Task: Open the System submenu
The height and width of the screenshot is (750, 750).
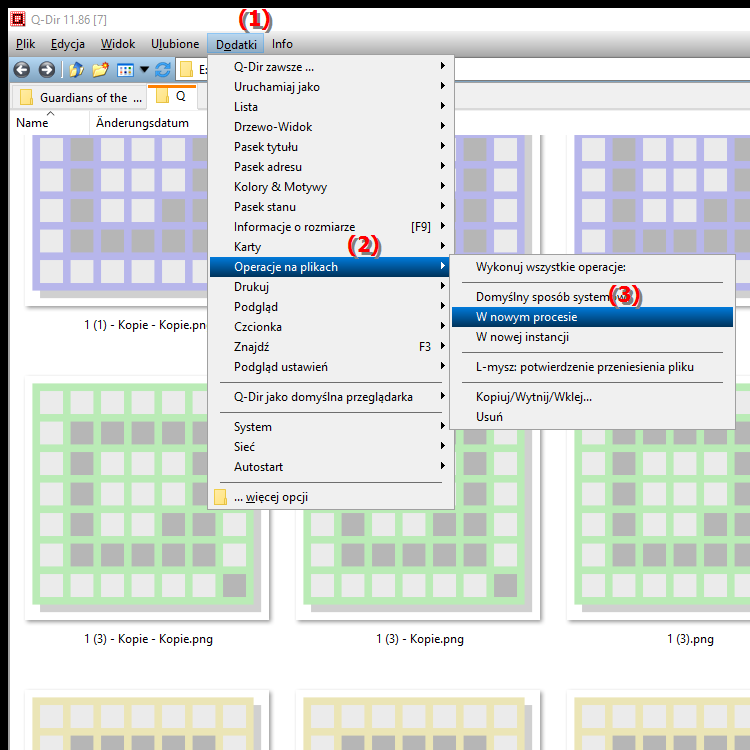Action: pyautogui.click(x=331, y=427)
